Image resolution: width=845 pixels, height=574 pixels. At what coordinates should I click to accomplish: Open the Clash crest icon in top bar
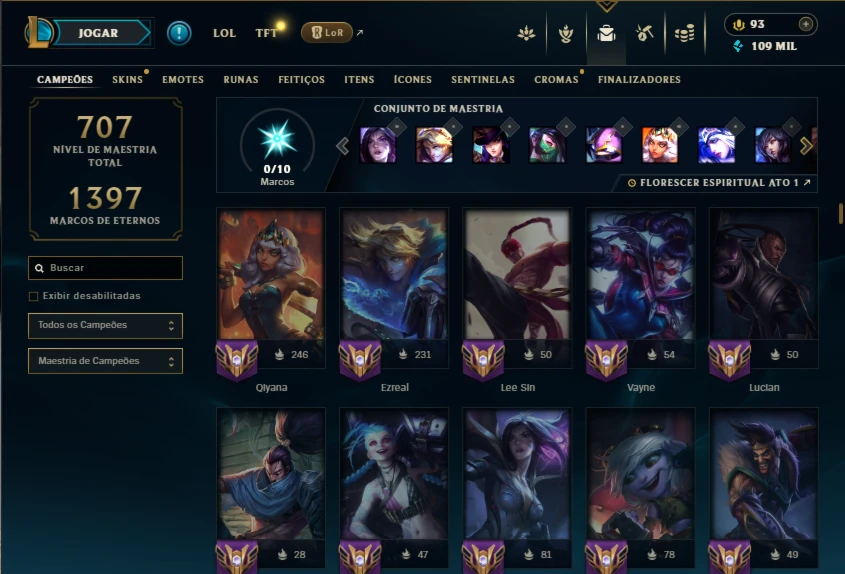[x=565, y=33]
